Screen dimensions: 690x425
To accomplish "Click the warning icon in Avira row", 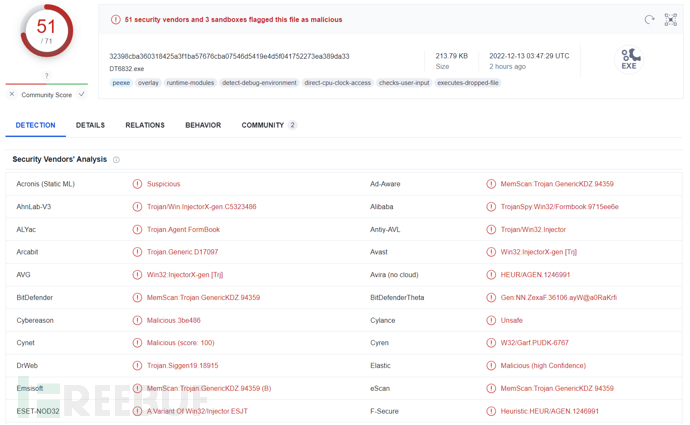I will (x=491, y=275).
